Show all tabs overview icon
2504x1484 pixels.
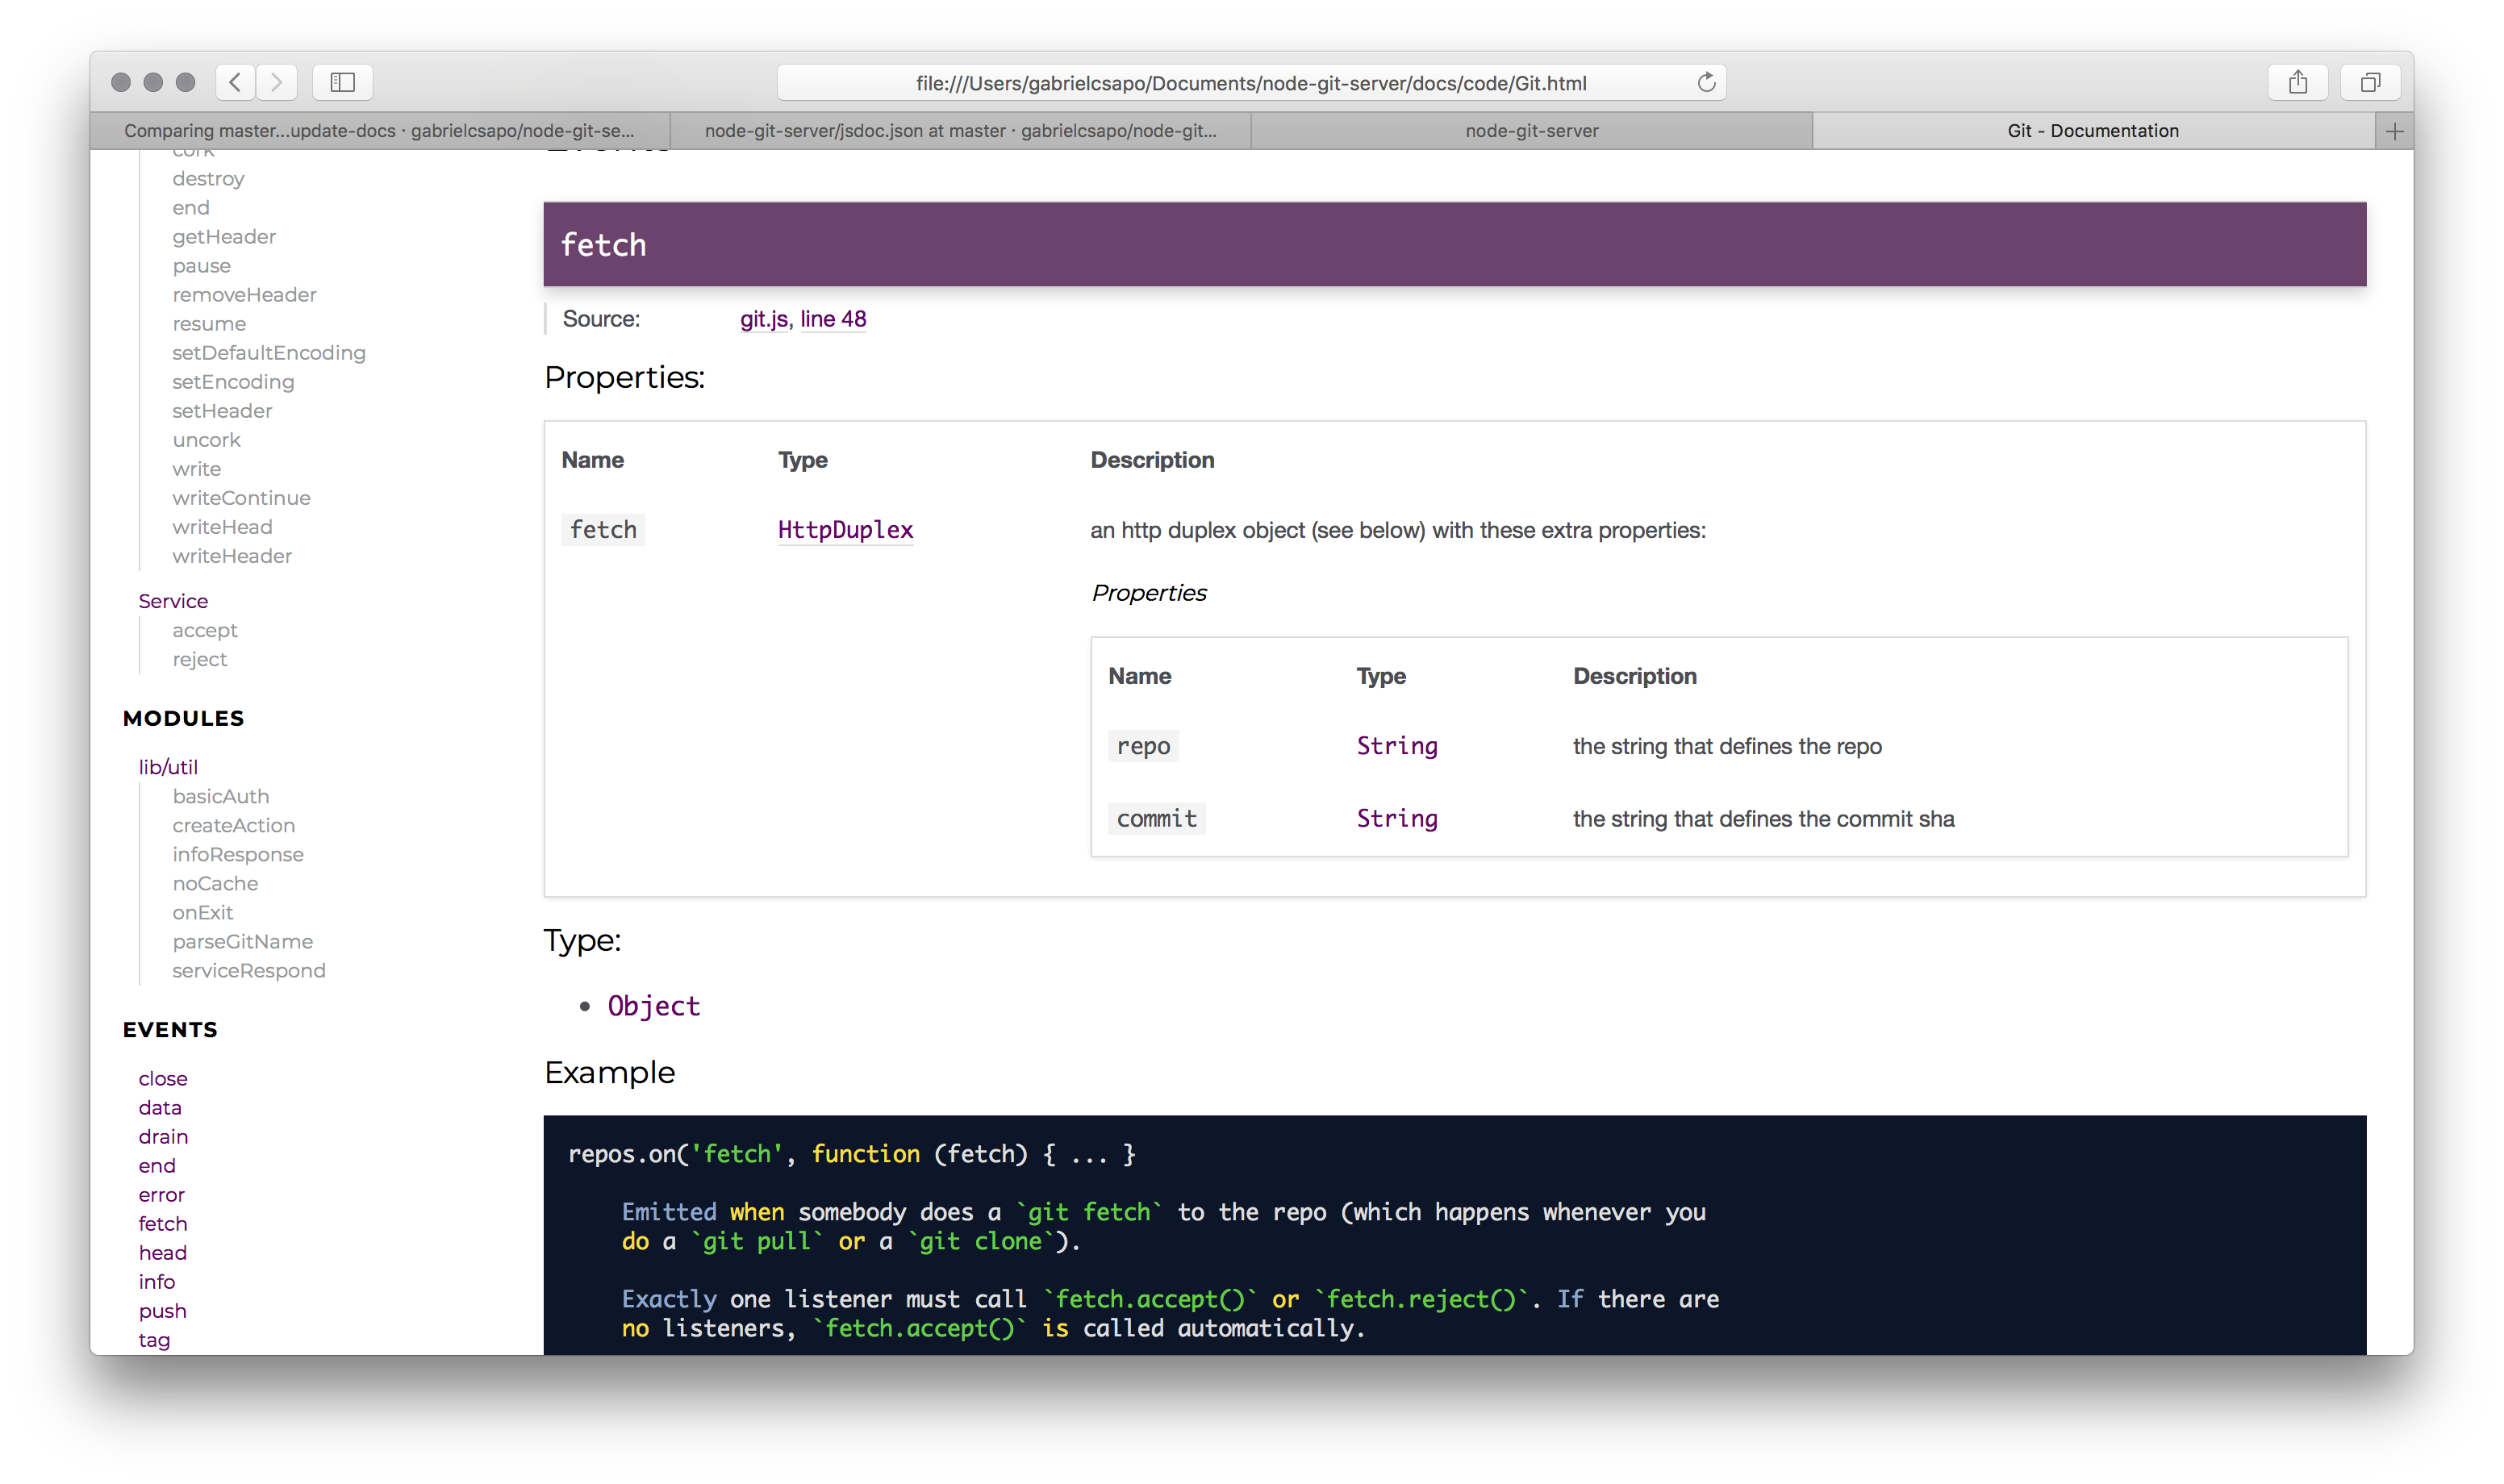tap(2369, 82)
